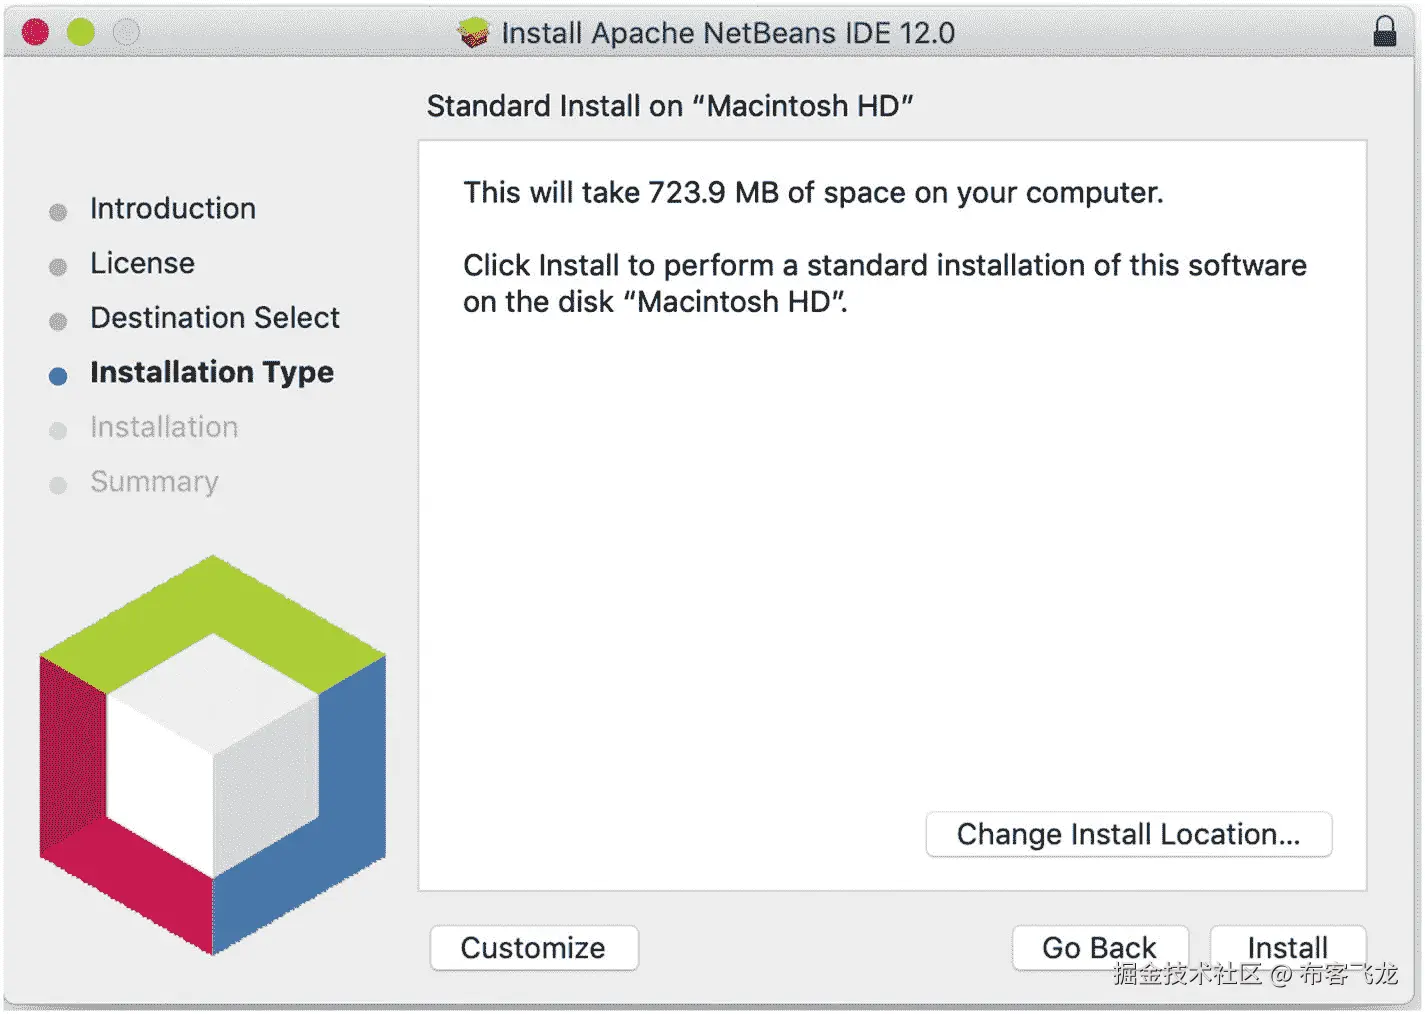
Task: Click the lock icon in title bar
Action: click(1384, 32)
